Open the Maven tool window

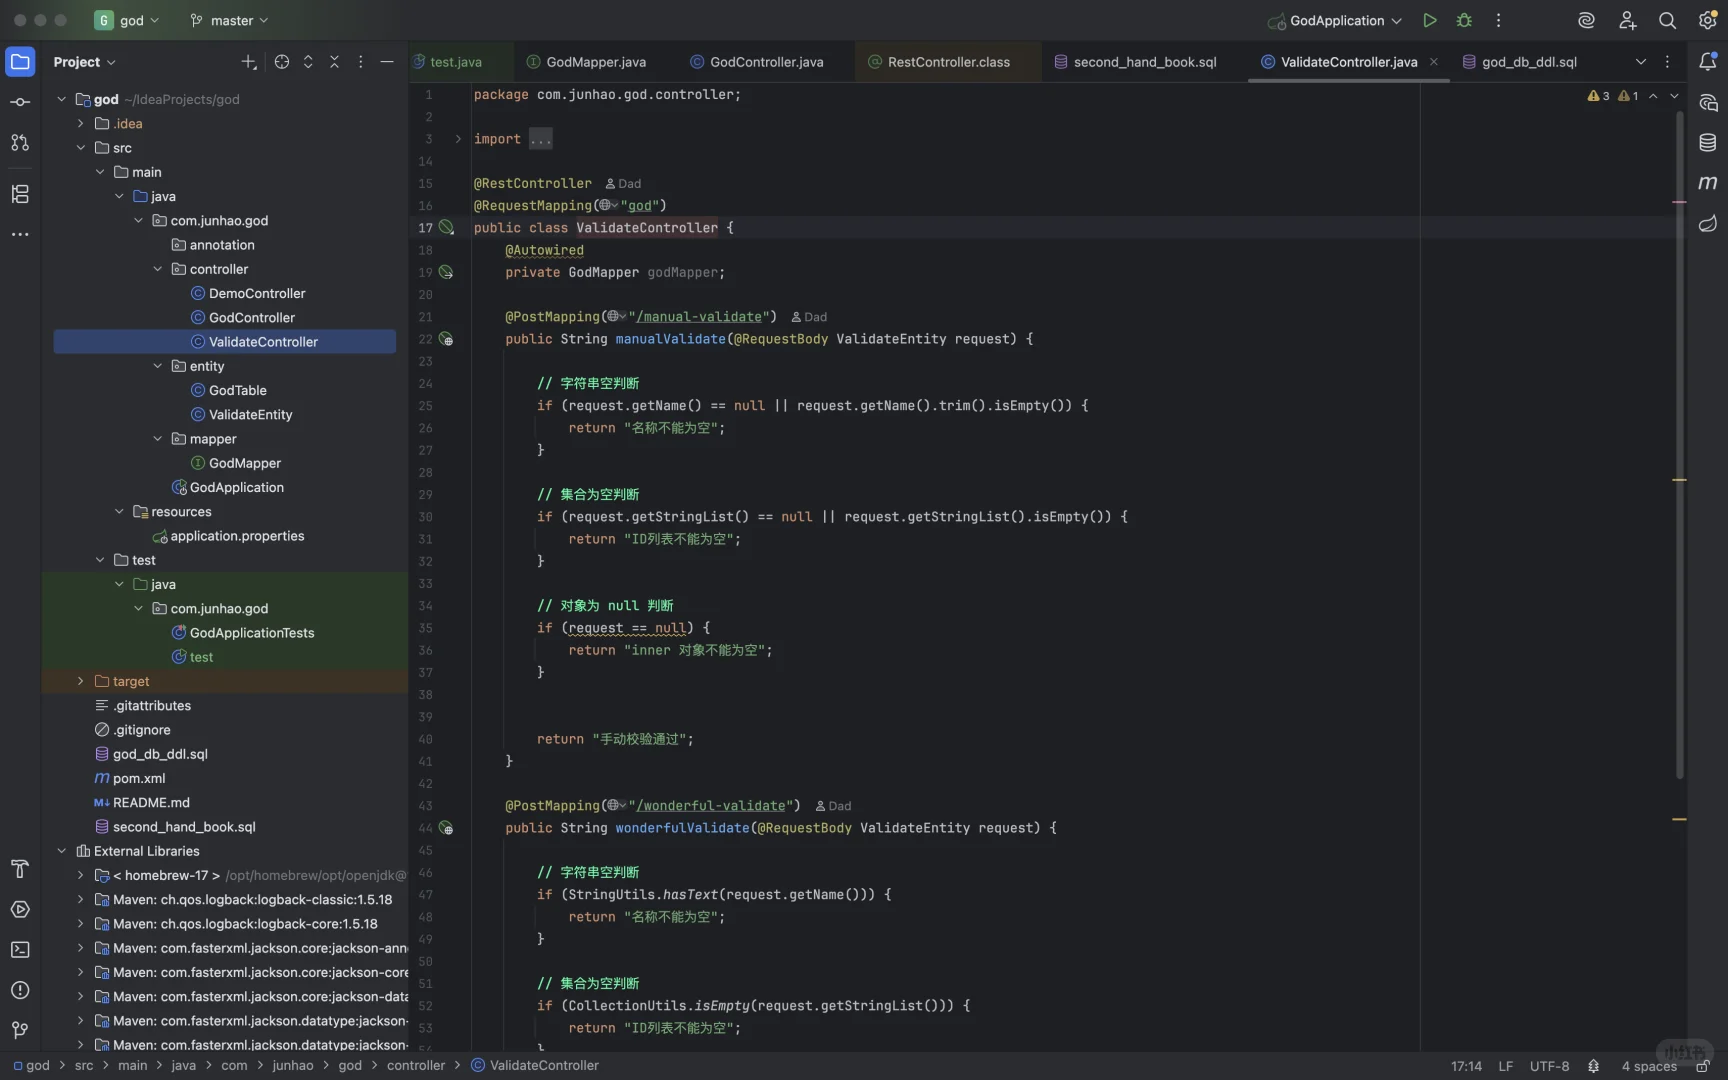coord(1708,183)
